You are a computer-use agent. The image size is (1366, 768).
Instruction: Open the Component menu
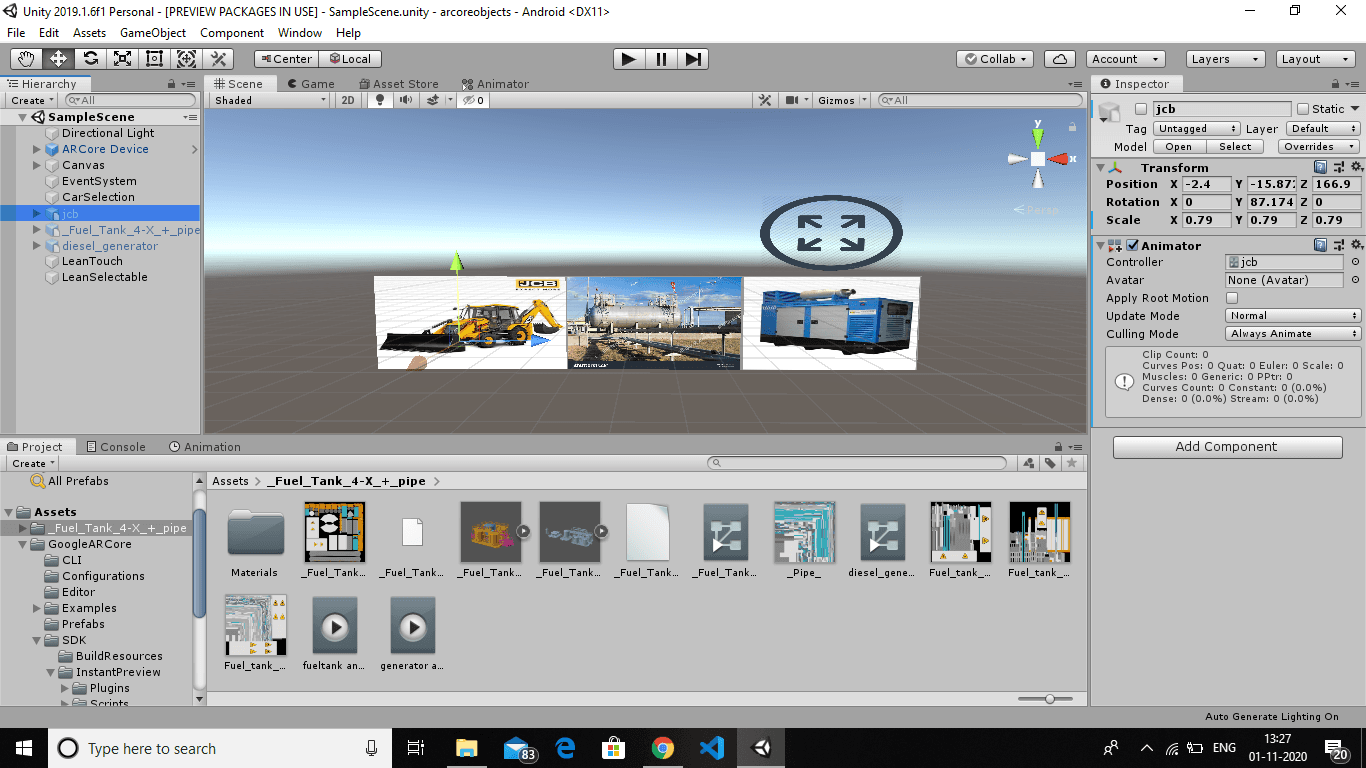coord(232,33)
